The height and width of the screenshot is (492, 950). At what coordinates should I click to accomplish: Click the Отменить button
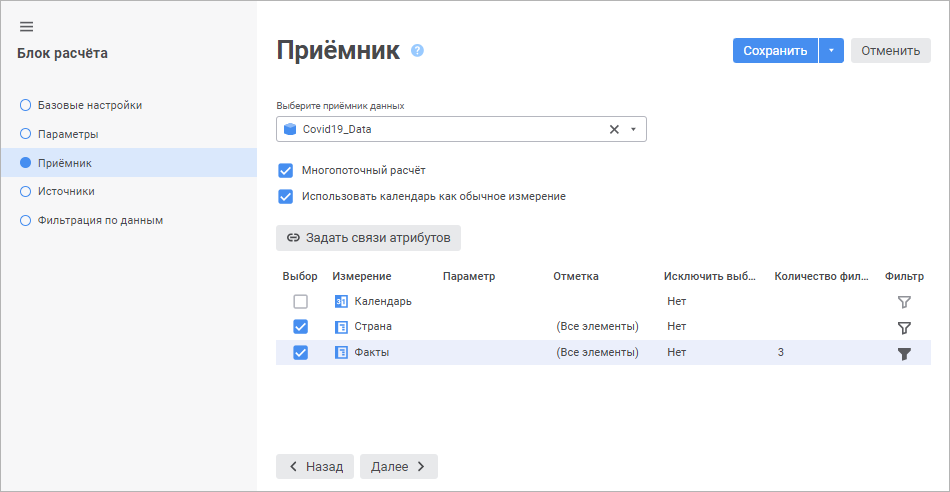coord(891,51)
